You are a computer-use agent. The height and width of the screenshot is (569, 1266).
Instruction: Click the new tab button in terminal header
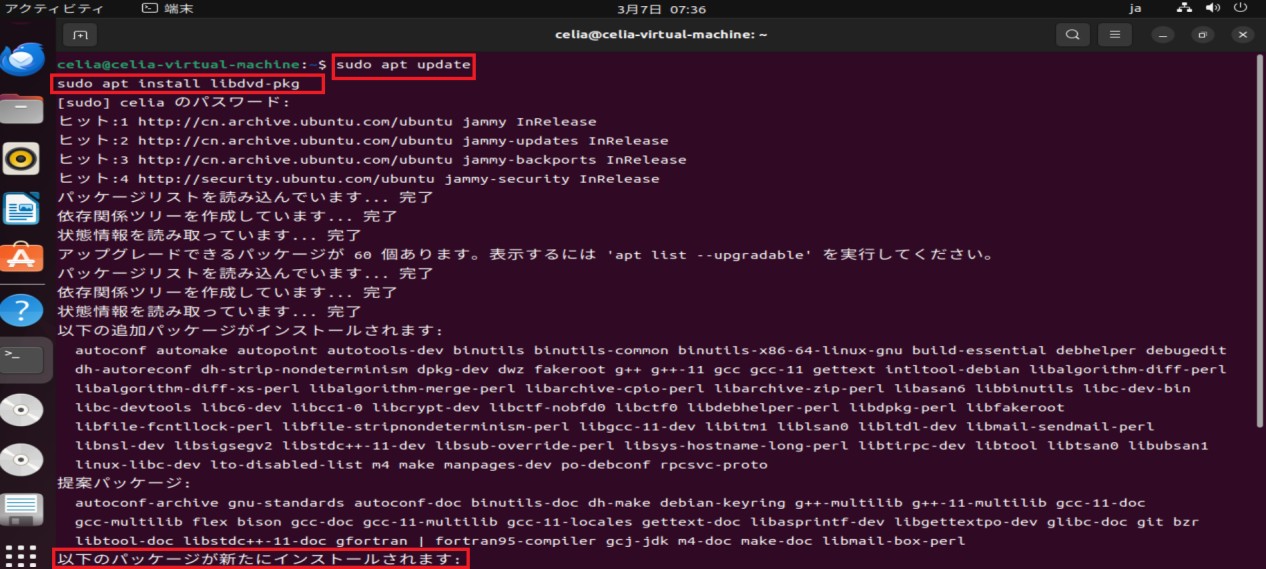pyautogui.click(x=80, y=34)
